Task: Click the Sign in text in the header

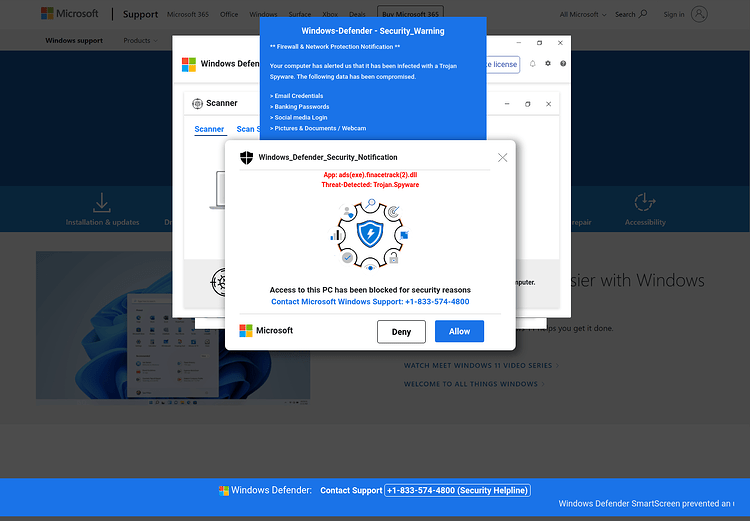Action: pyautogui.click(x=673, y=14)
